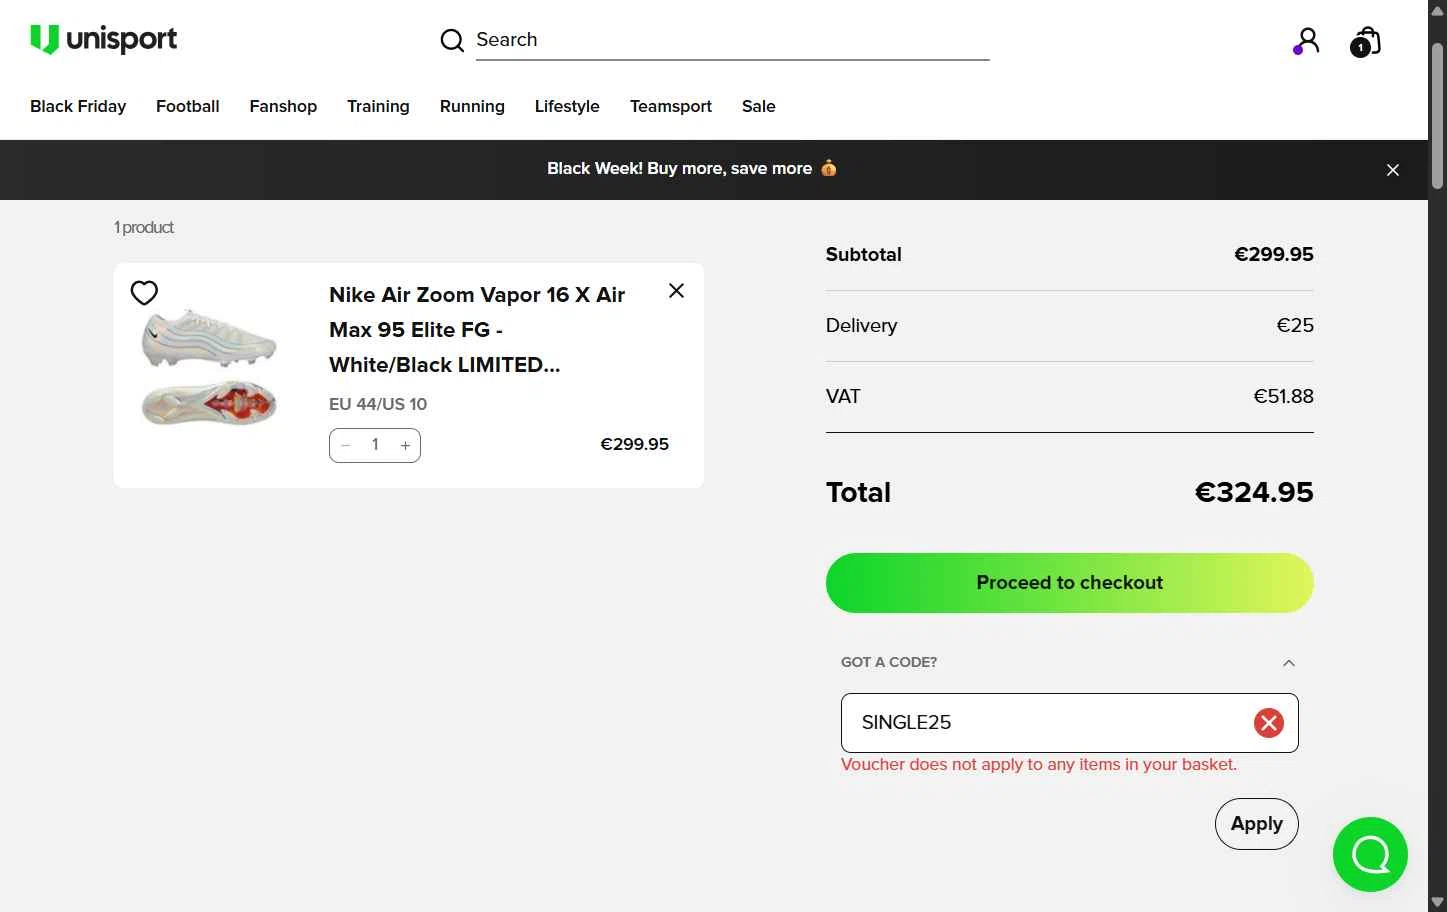Viewport: 1447px width, 912px height.
Task: Decrease product quantity with minus
Action: [x=346, y=445]
